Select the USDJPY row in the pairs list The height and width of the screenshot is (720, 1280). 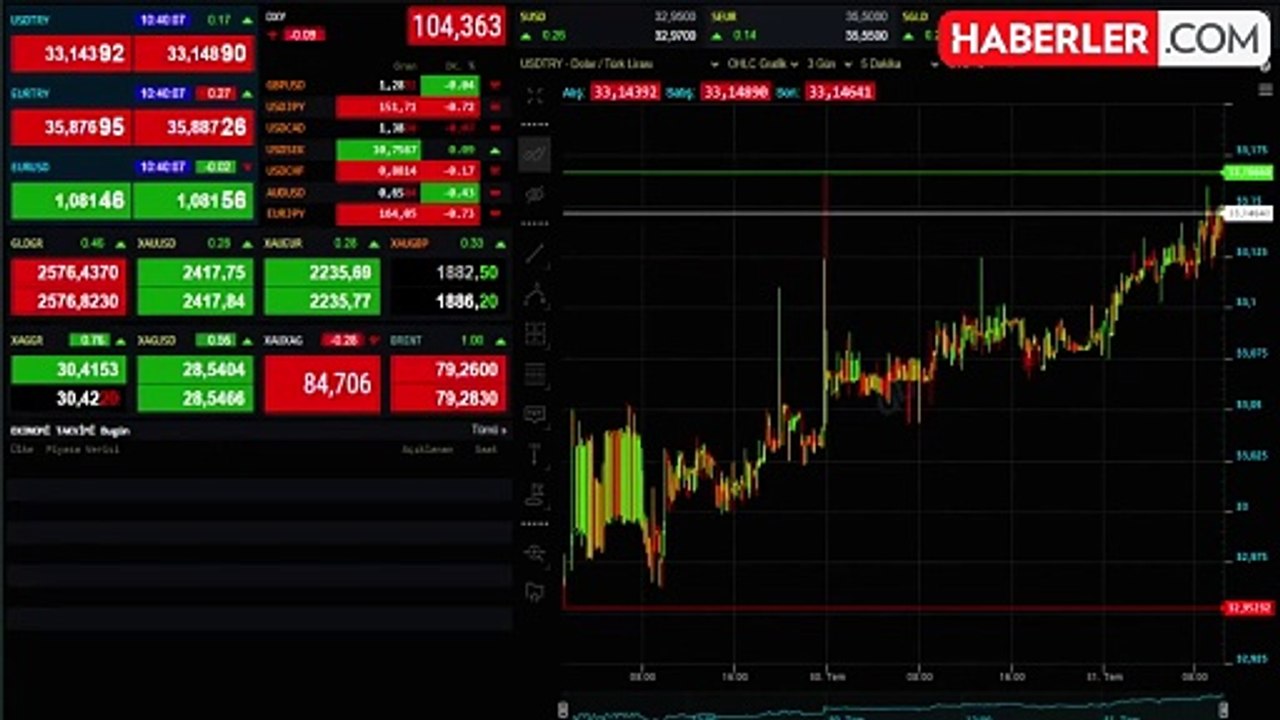(384, 107)
